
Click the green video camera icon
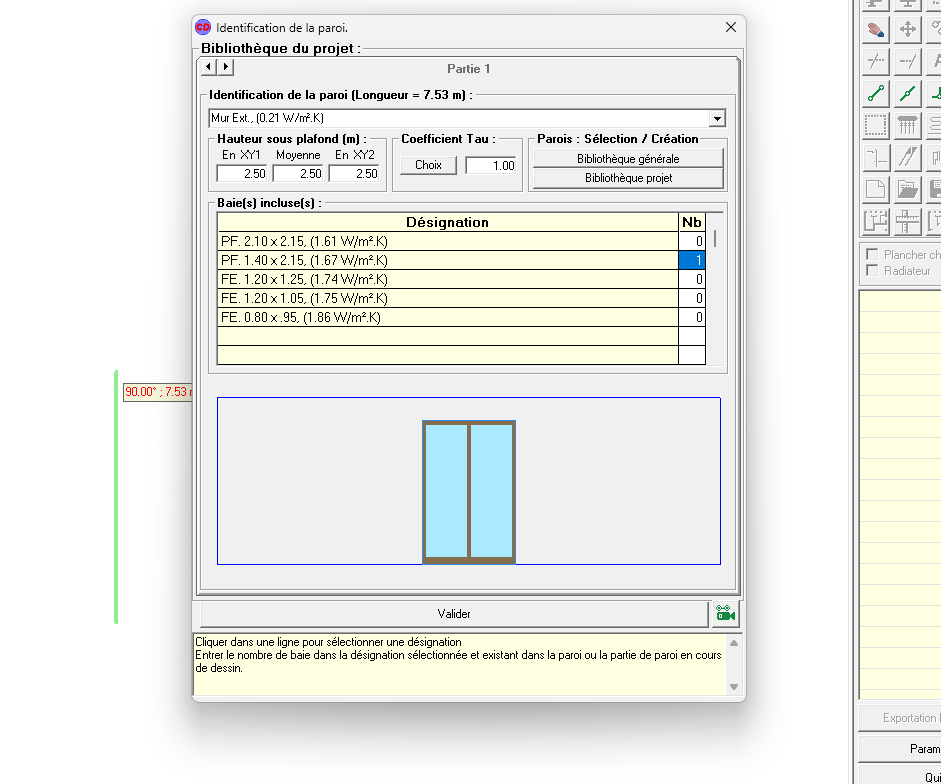click(x=725, y=614)
